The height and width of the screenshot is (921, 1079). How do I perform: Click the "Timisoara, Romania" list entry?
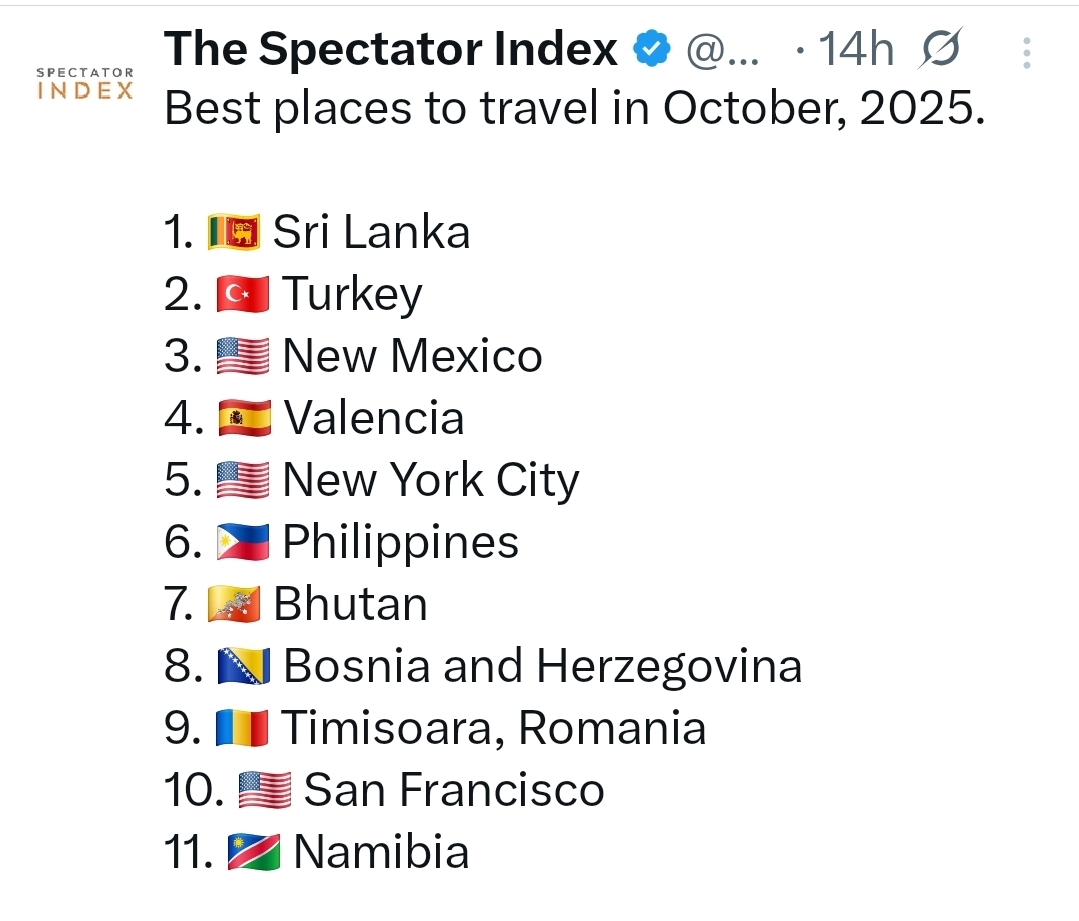(493, 729)
